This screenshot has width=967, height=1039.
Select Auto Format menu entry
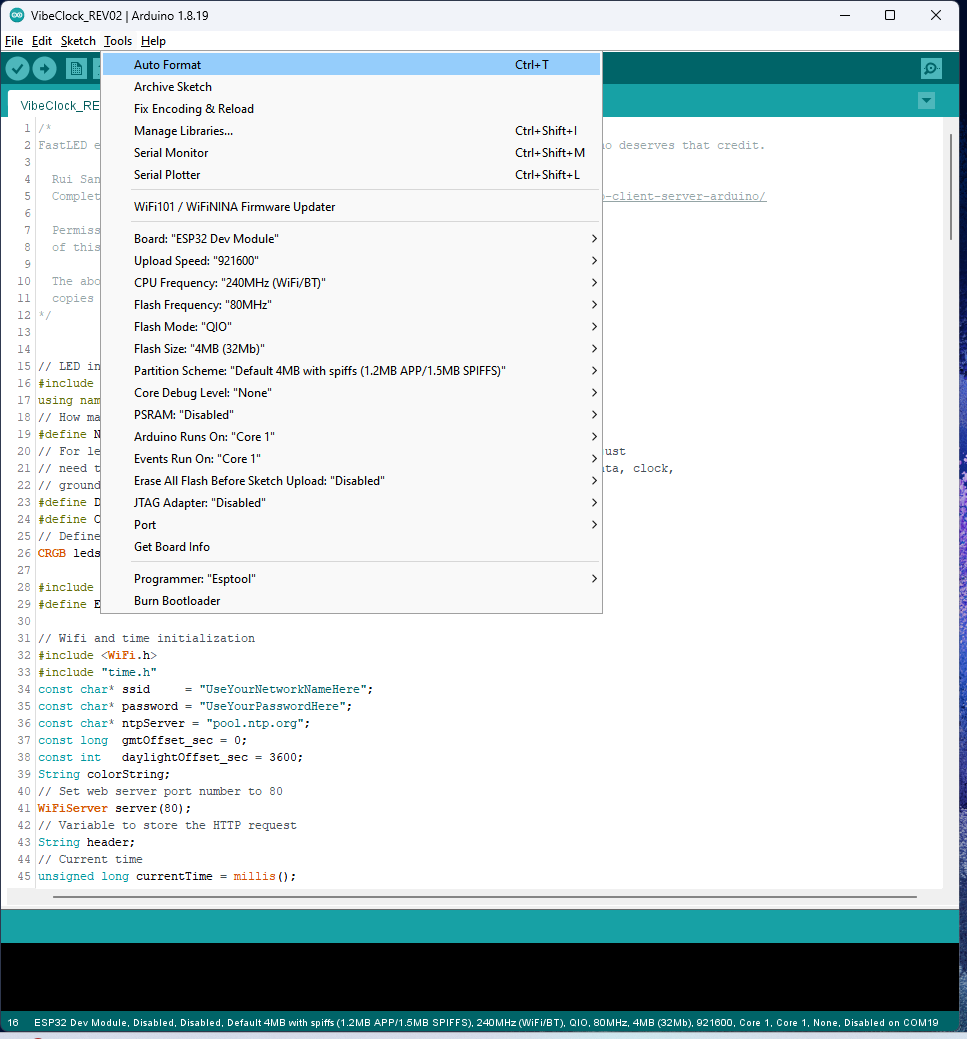click(x=351, y=65)
